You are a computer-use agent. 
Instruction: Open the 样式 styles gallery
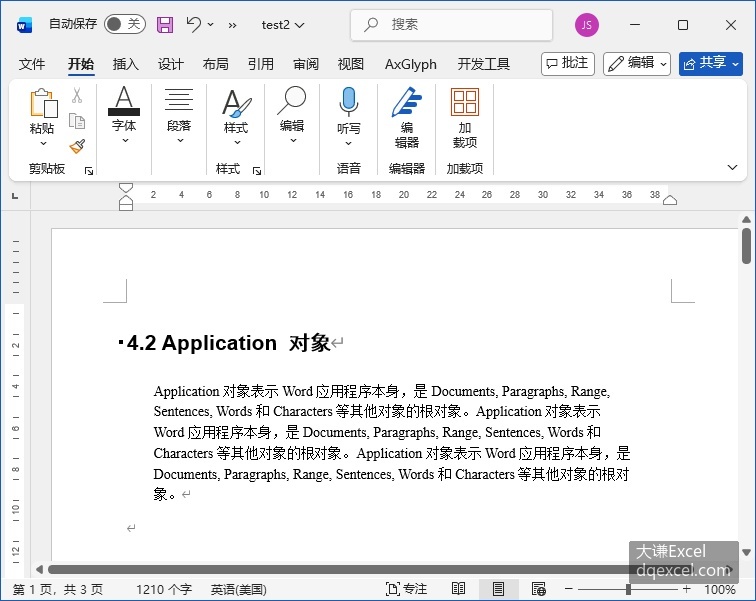pyautogui.click(x=236, y=116)
